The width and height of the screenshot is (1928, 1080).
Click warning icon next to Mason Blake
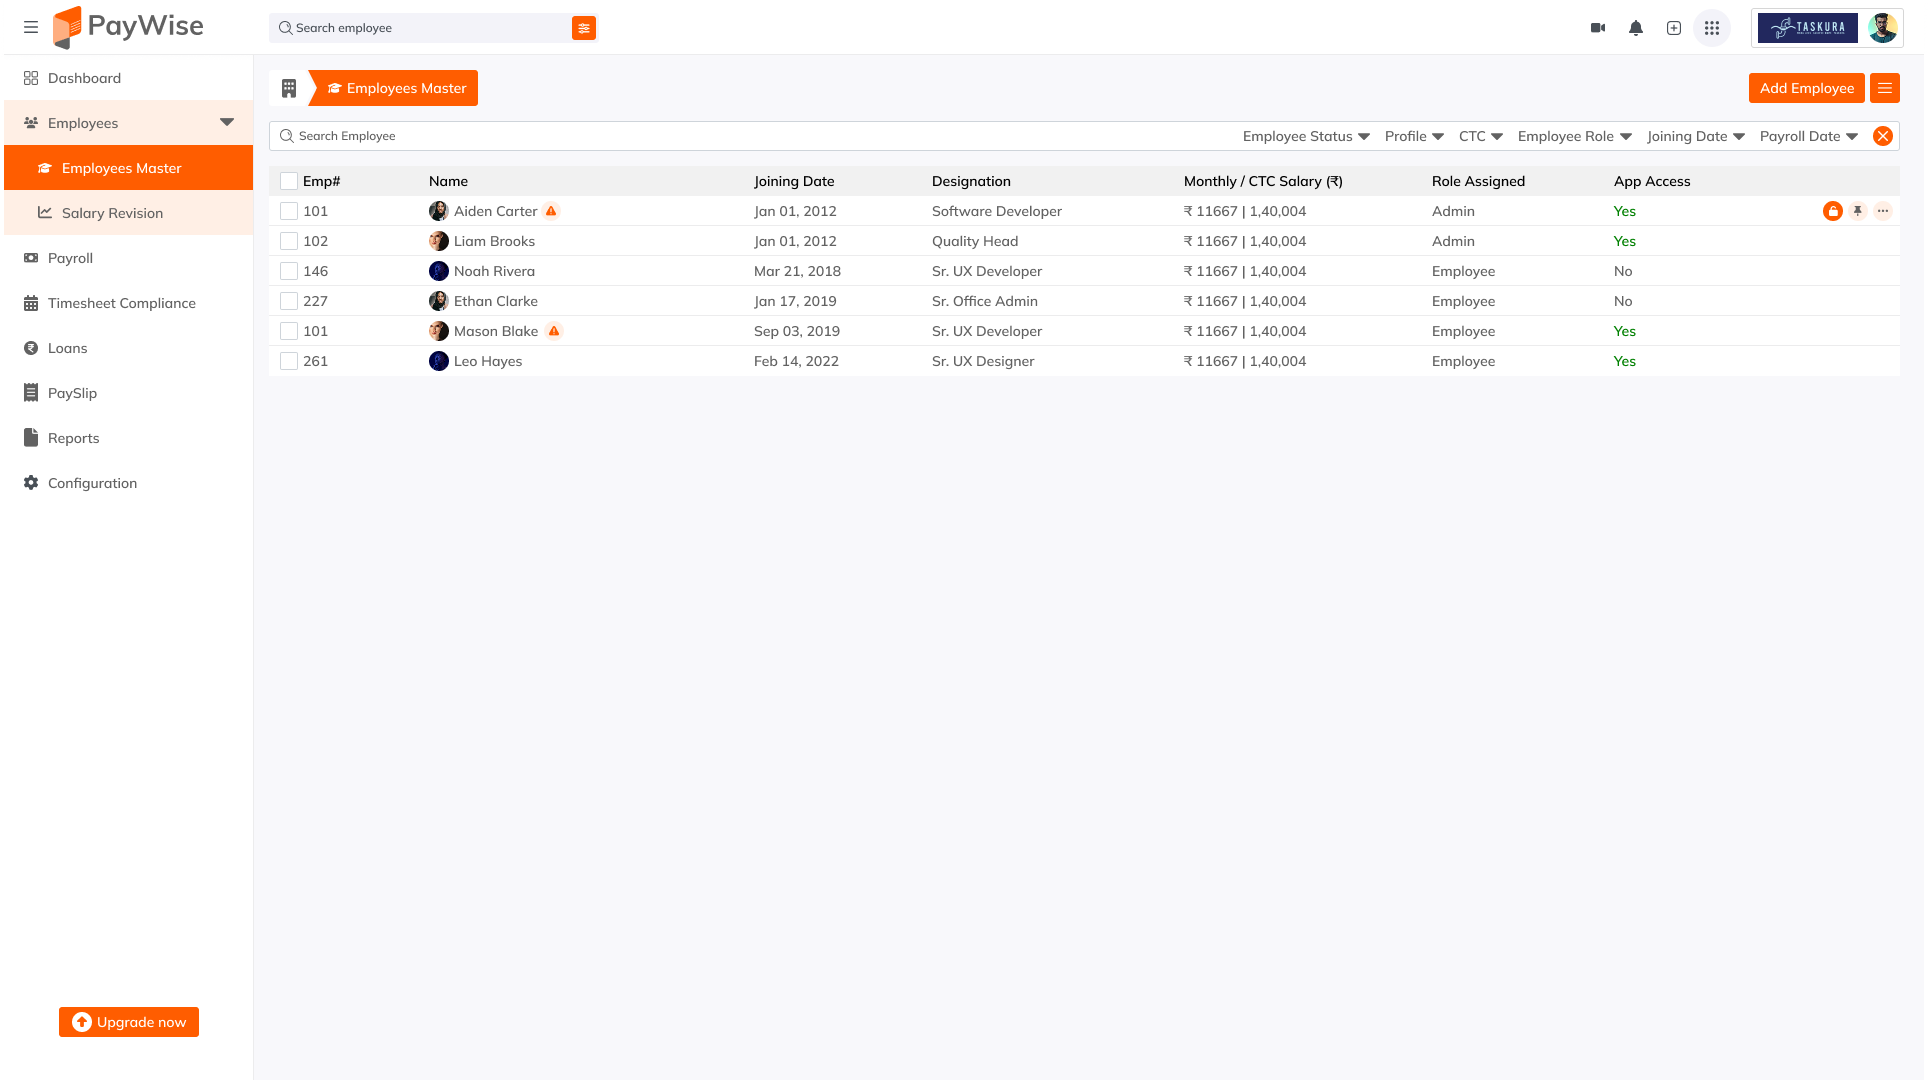click(554, 331)
